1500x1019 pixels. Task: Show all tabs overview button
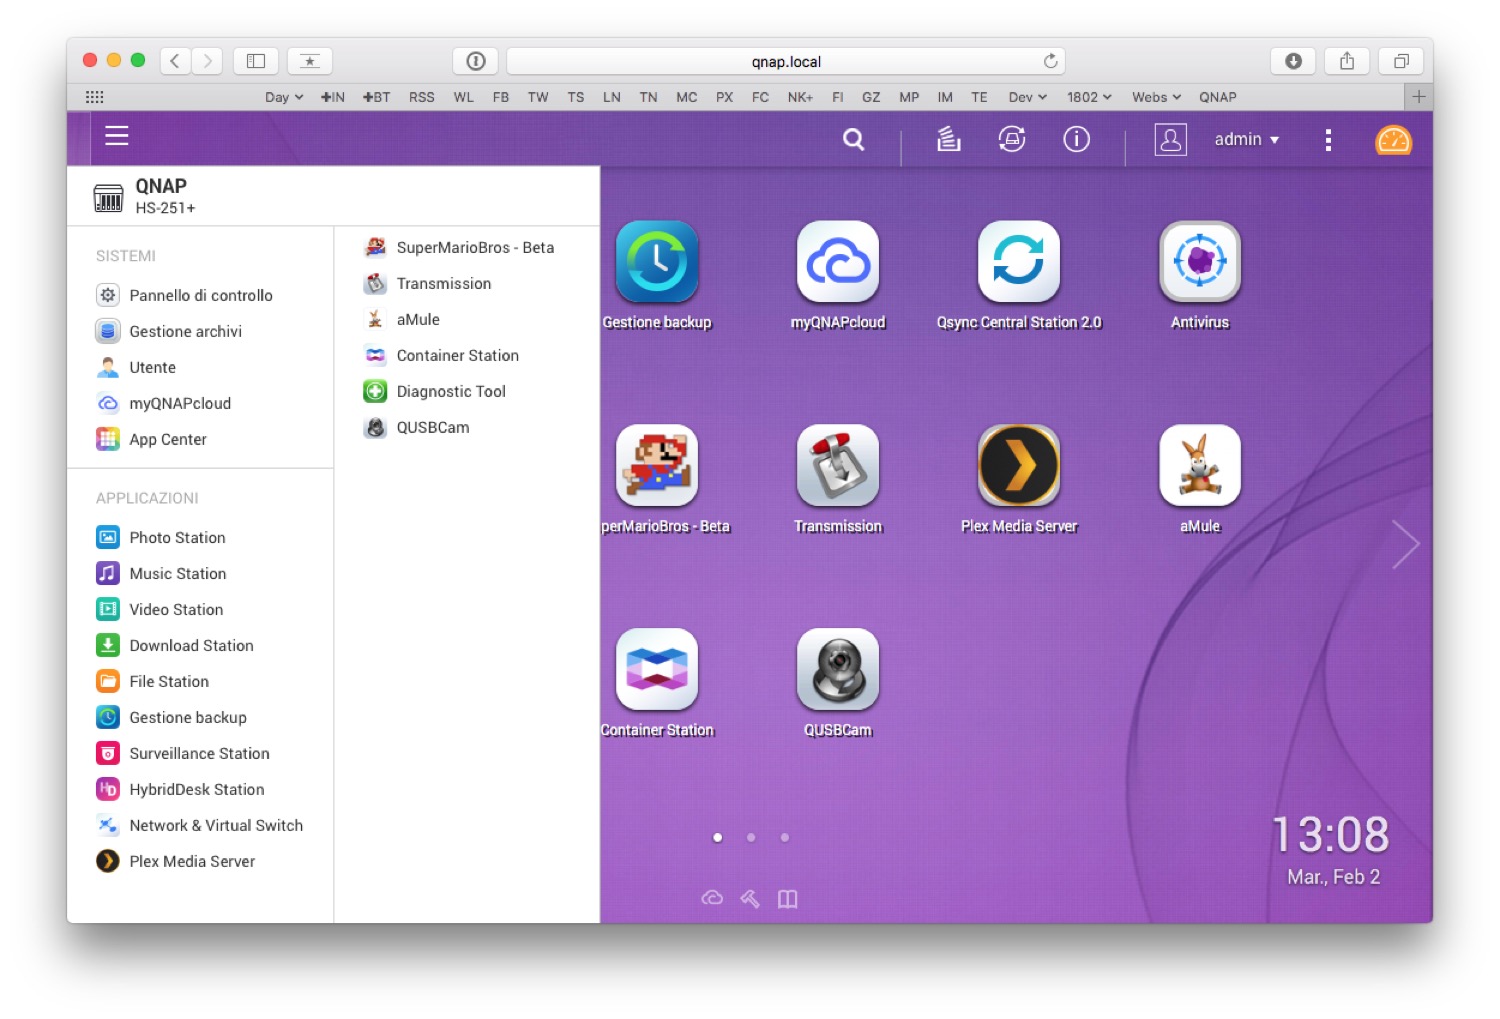tap(1401, 61)
